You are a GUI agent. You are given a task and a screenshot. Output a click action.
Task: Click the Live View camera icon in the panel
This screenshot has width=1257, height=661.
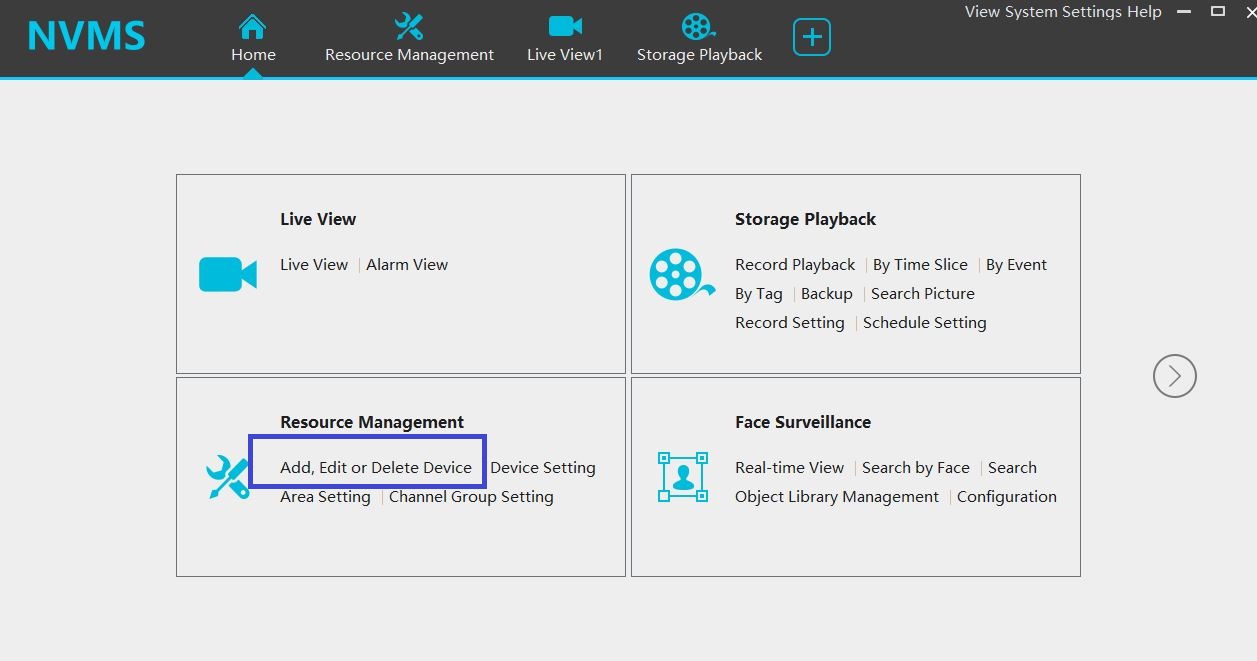(227, 274)
